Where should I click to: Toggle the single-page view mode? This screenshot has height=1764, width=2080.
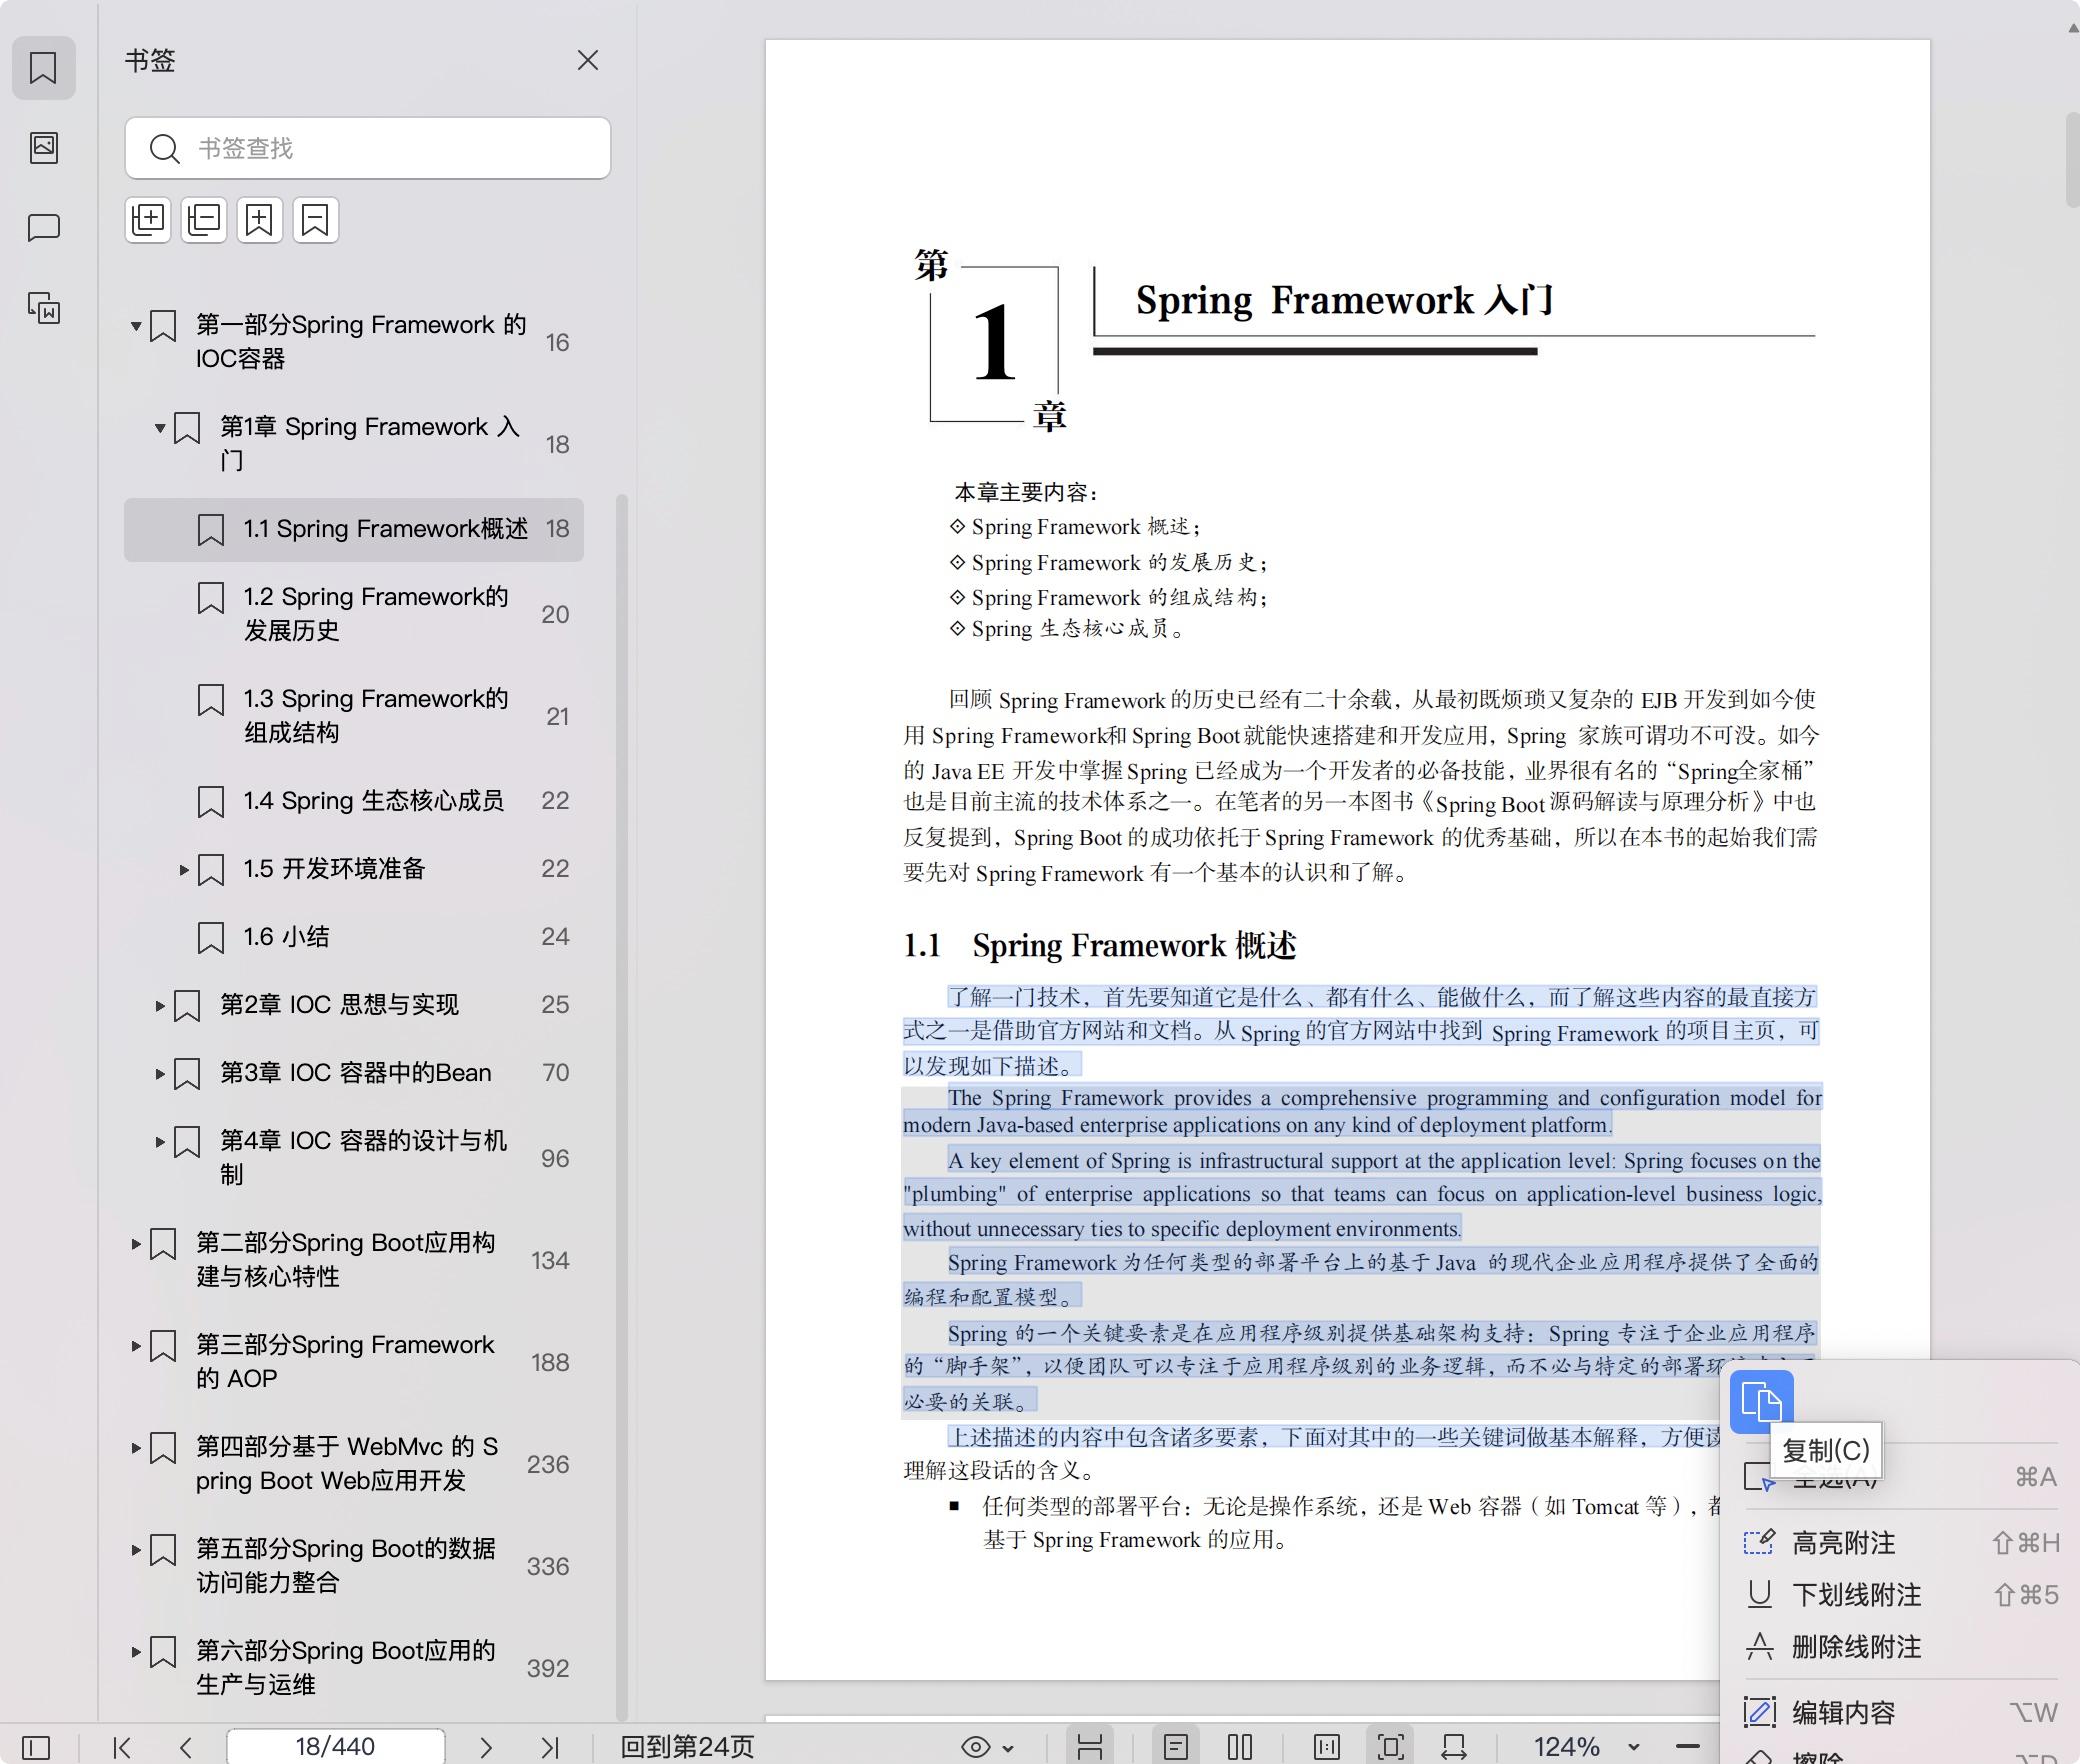[1176, 1747]
